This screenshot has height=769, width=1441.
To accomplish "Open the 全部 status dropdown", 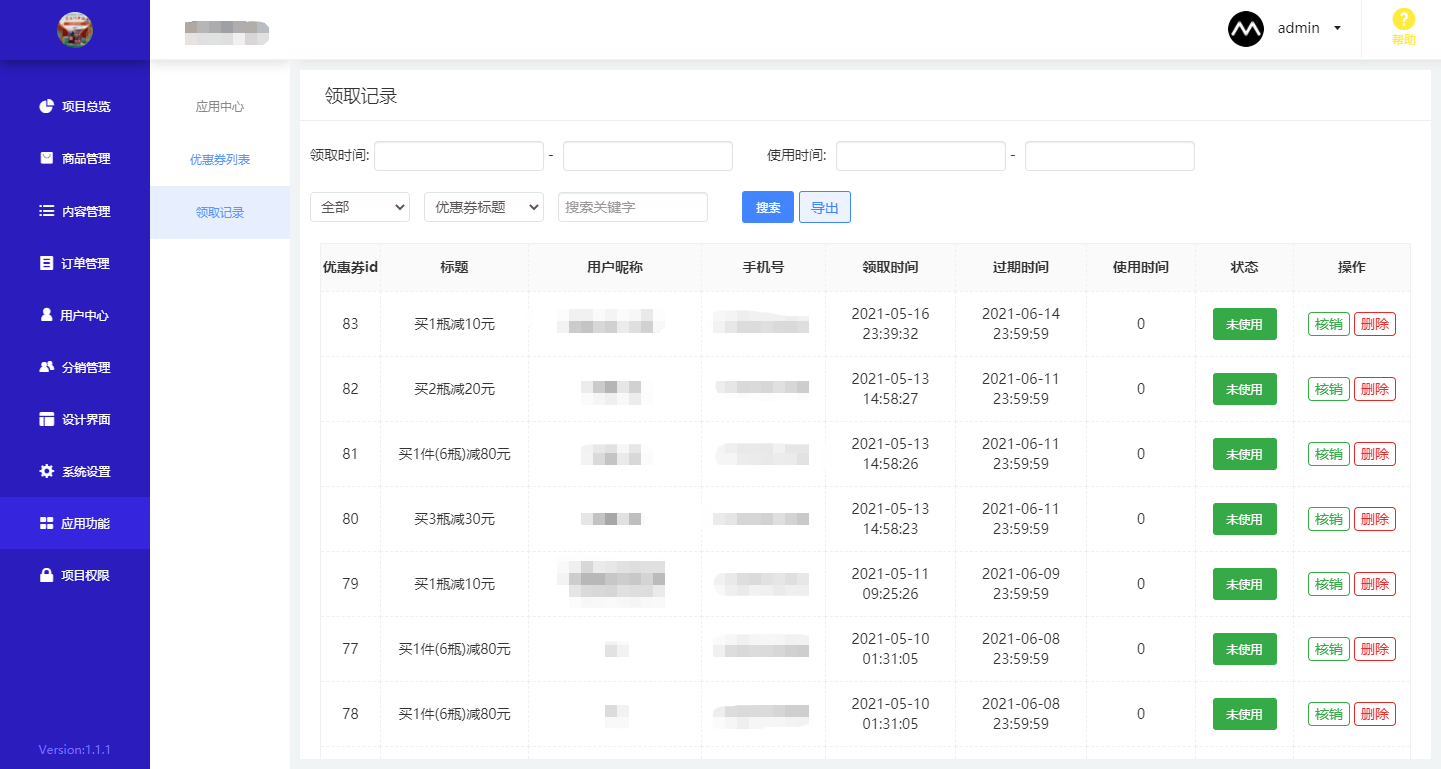I will pyautogui.click(x=360, y=207).
